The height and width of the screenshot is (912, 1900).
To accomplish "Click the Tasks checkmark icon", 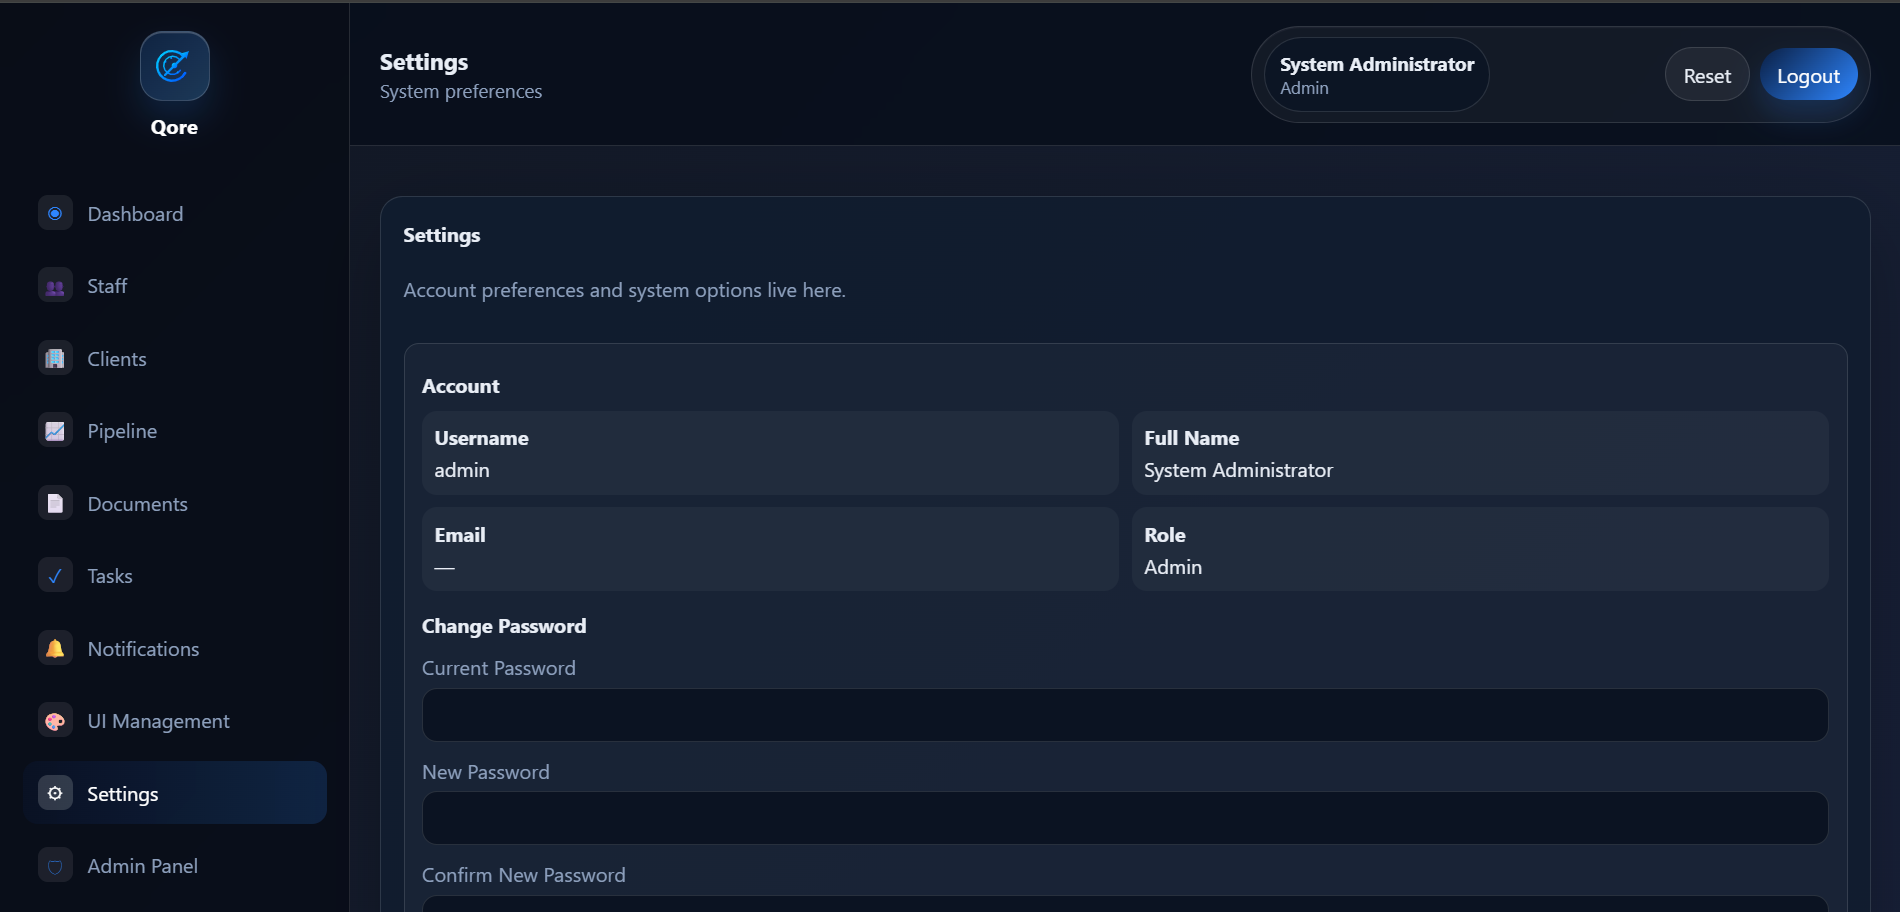I will [55, 576].
